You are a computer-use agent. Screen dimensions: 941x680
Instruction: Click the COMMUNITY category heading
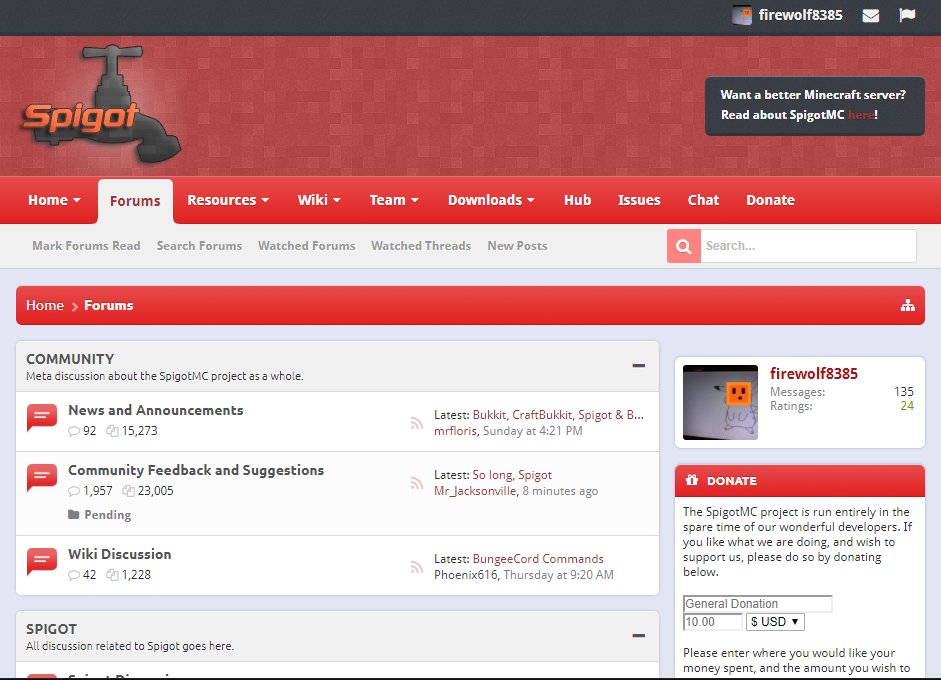pyautogui.click(x=70, y=359)
